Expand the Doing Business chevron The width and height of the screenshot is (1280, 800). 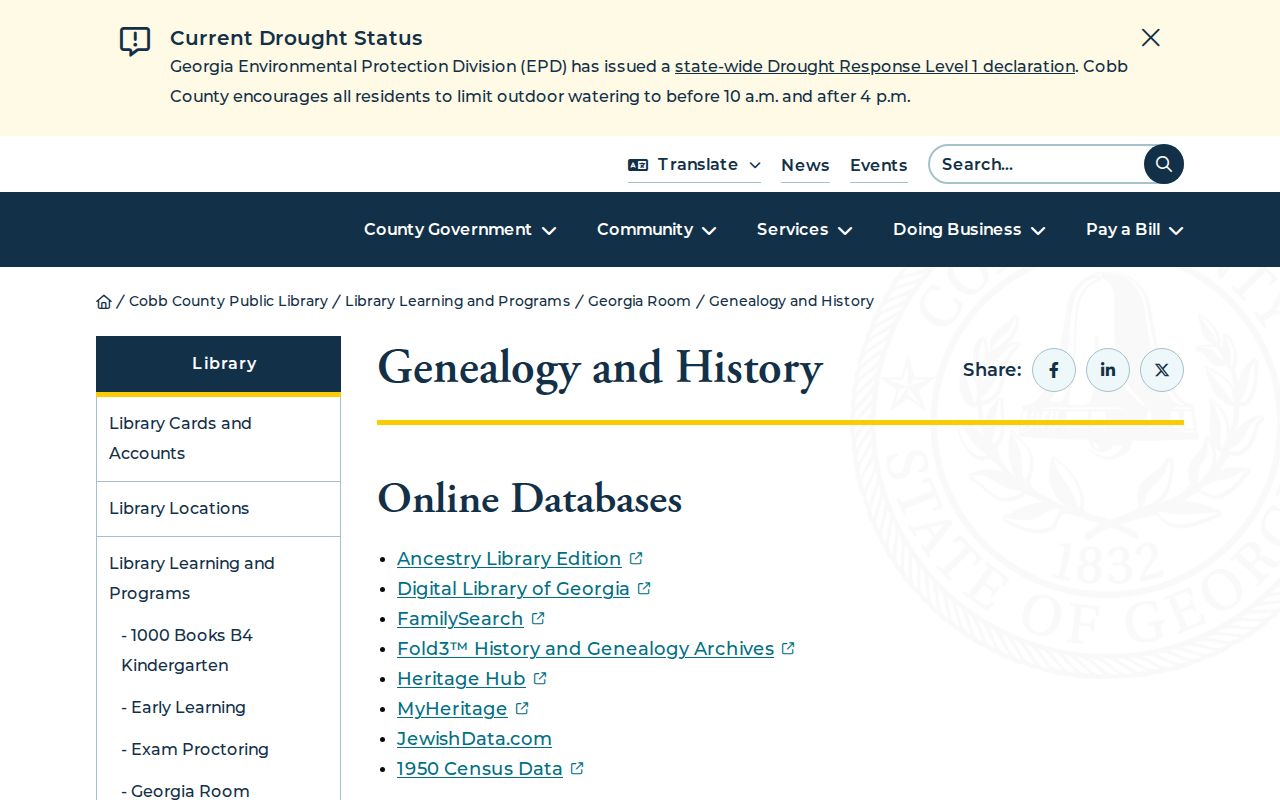[x=1038, y=230]
